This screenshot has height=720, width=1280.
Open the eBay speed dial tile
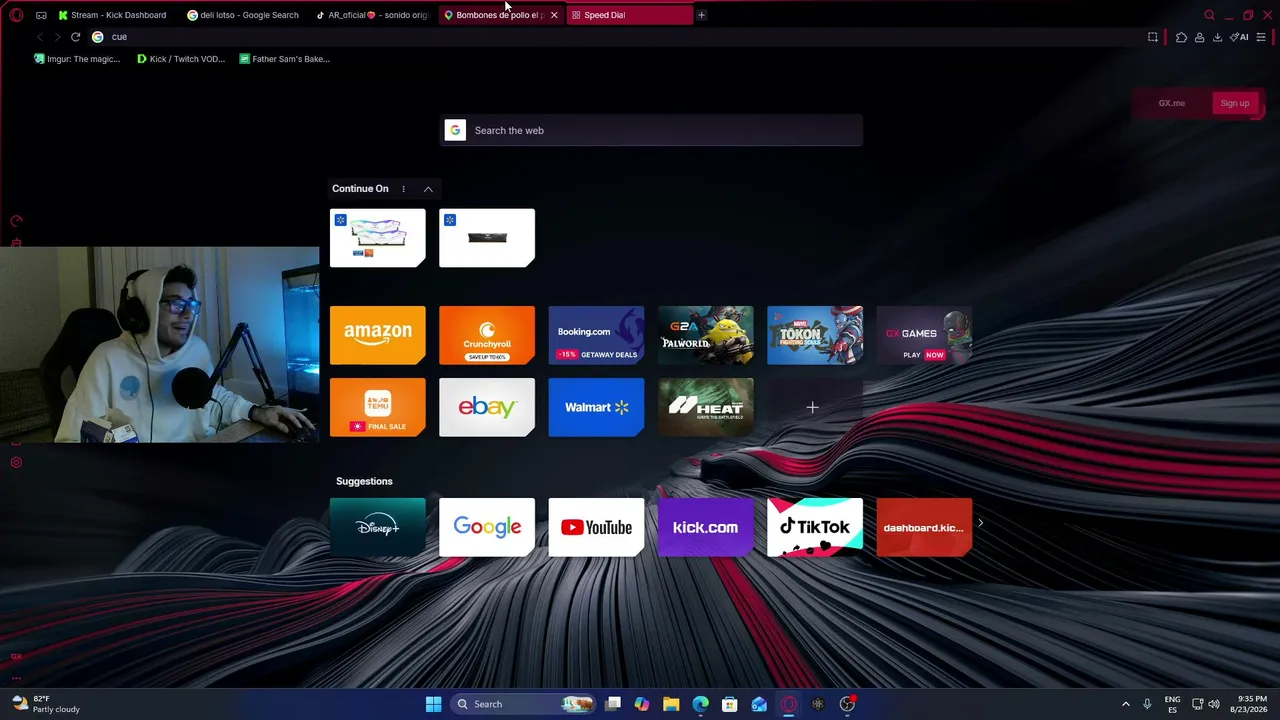click(487, 407)
